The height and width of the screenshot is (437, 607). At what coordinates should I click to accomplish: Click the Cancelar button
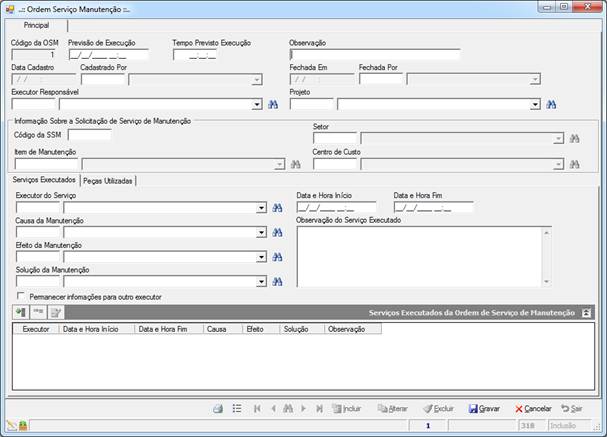tap(533, 409)
